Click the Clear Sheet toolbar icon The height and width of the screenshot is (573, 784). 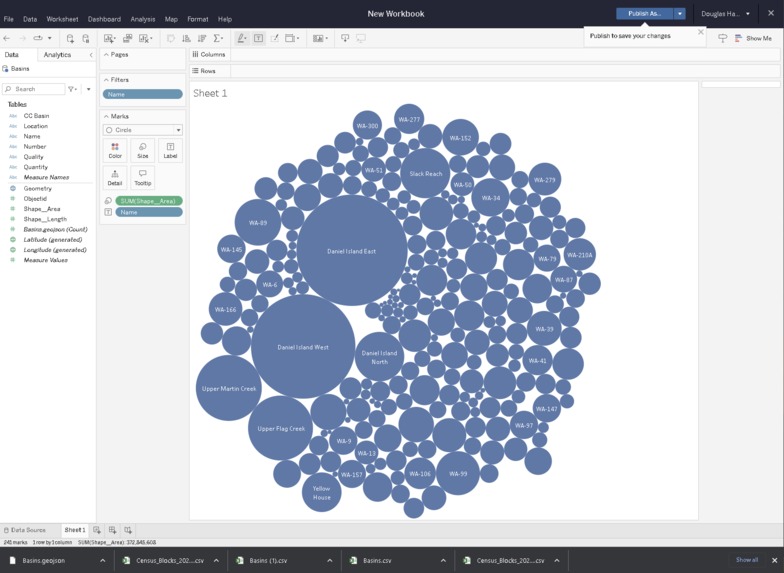coord(144,38)
